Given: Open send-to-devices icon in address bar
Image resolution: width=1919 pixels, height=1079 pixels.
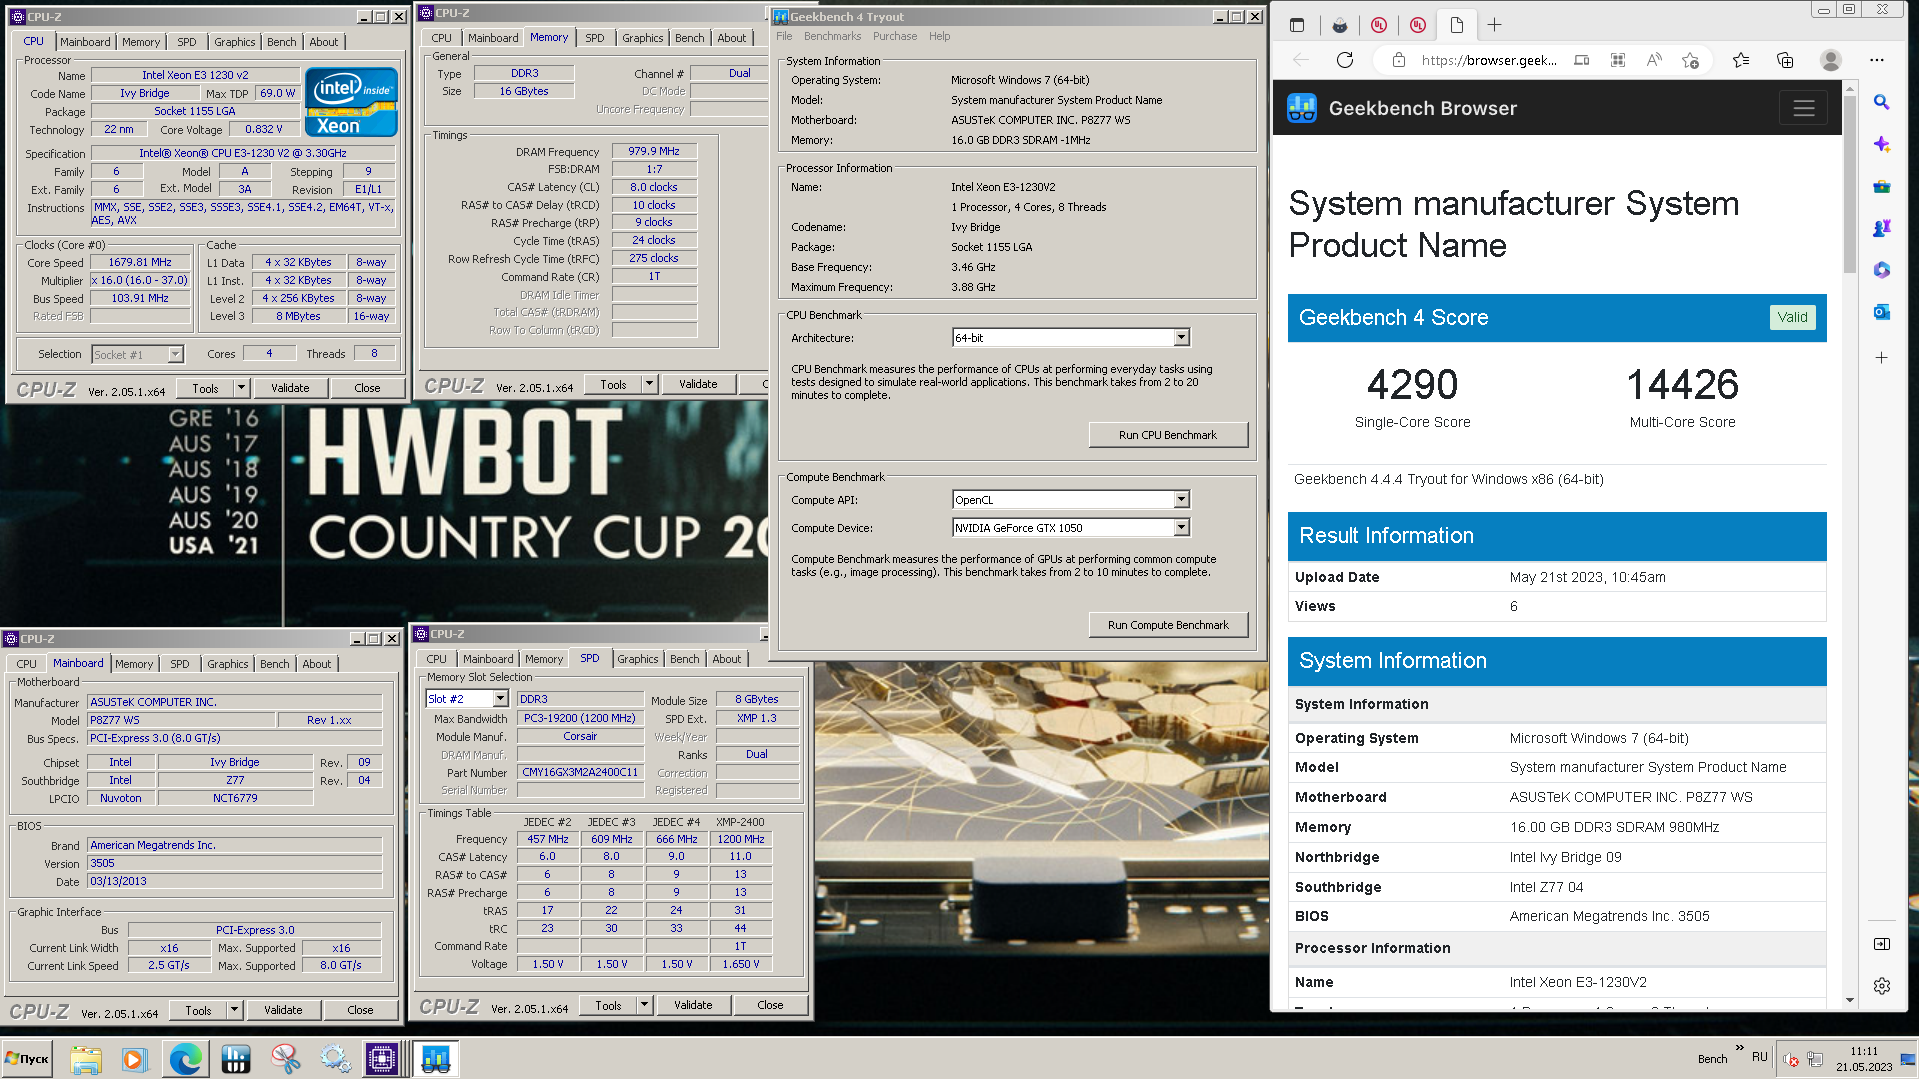Looking at the screenshot, I should pos(1581,60).
